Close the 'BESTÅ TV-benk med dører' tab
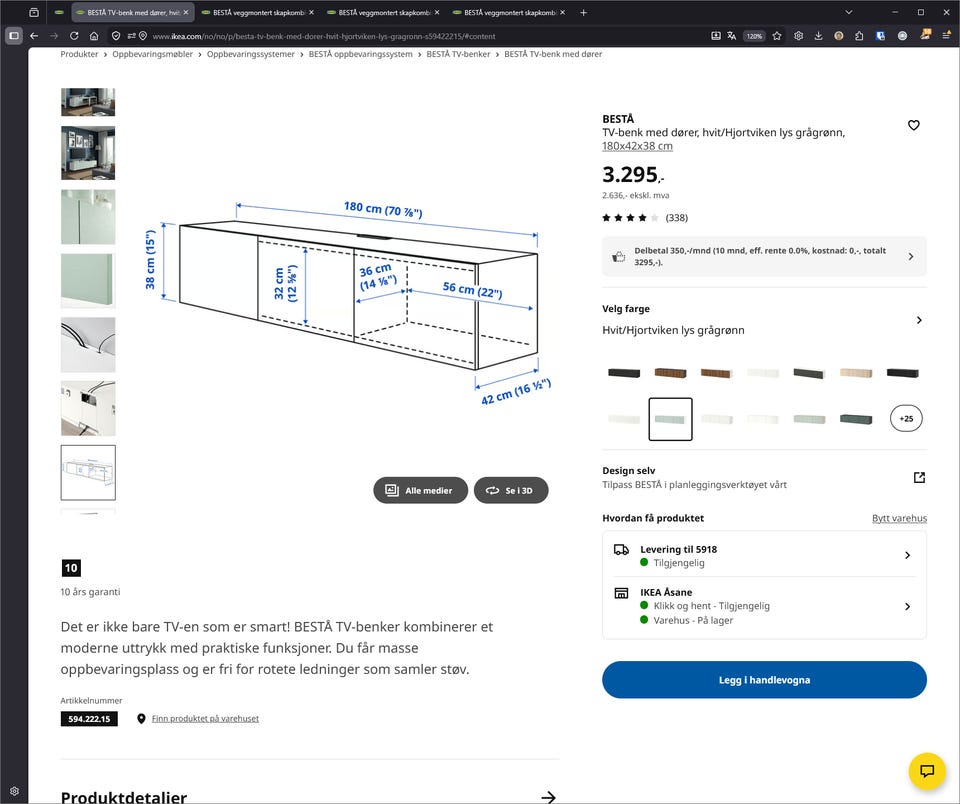Viewport: 960px width, 804px height. (x=186, y=12)
